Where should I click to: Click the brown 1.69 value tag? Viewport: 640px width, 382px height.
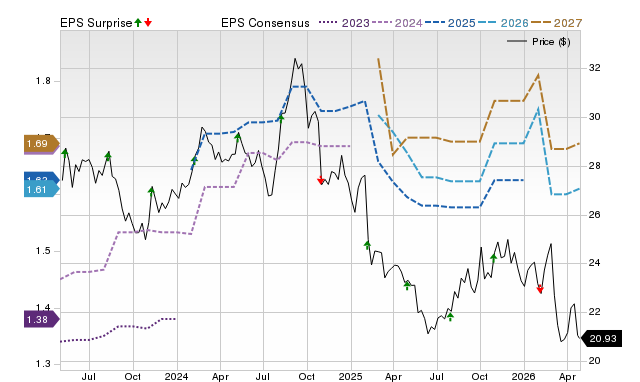[41, 144]
